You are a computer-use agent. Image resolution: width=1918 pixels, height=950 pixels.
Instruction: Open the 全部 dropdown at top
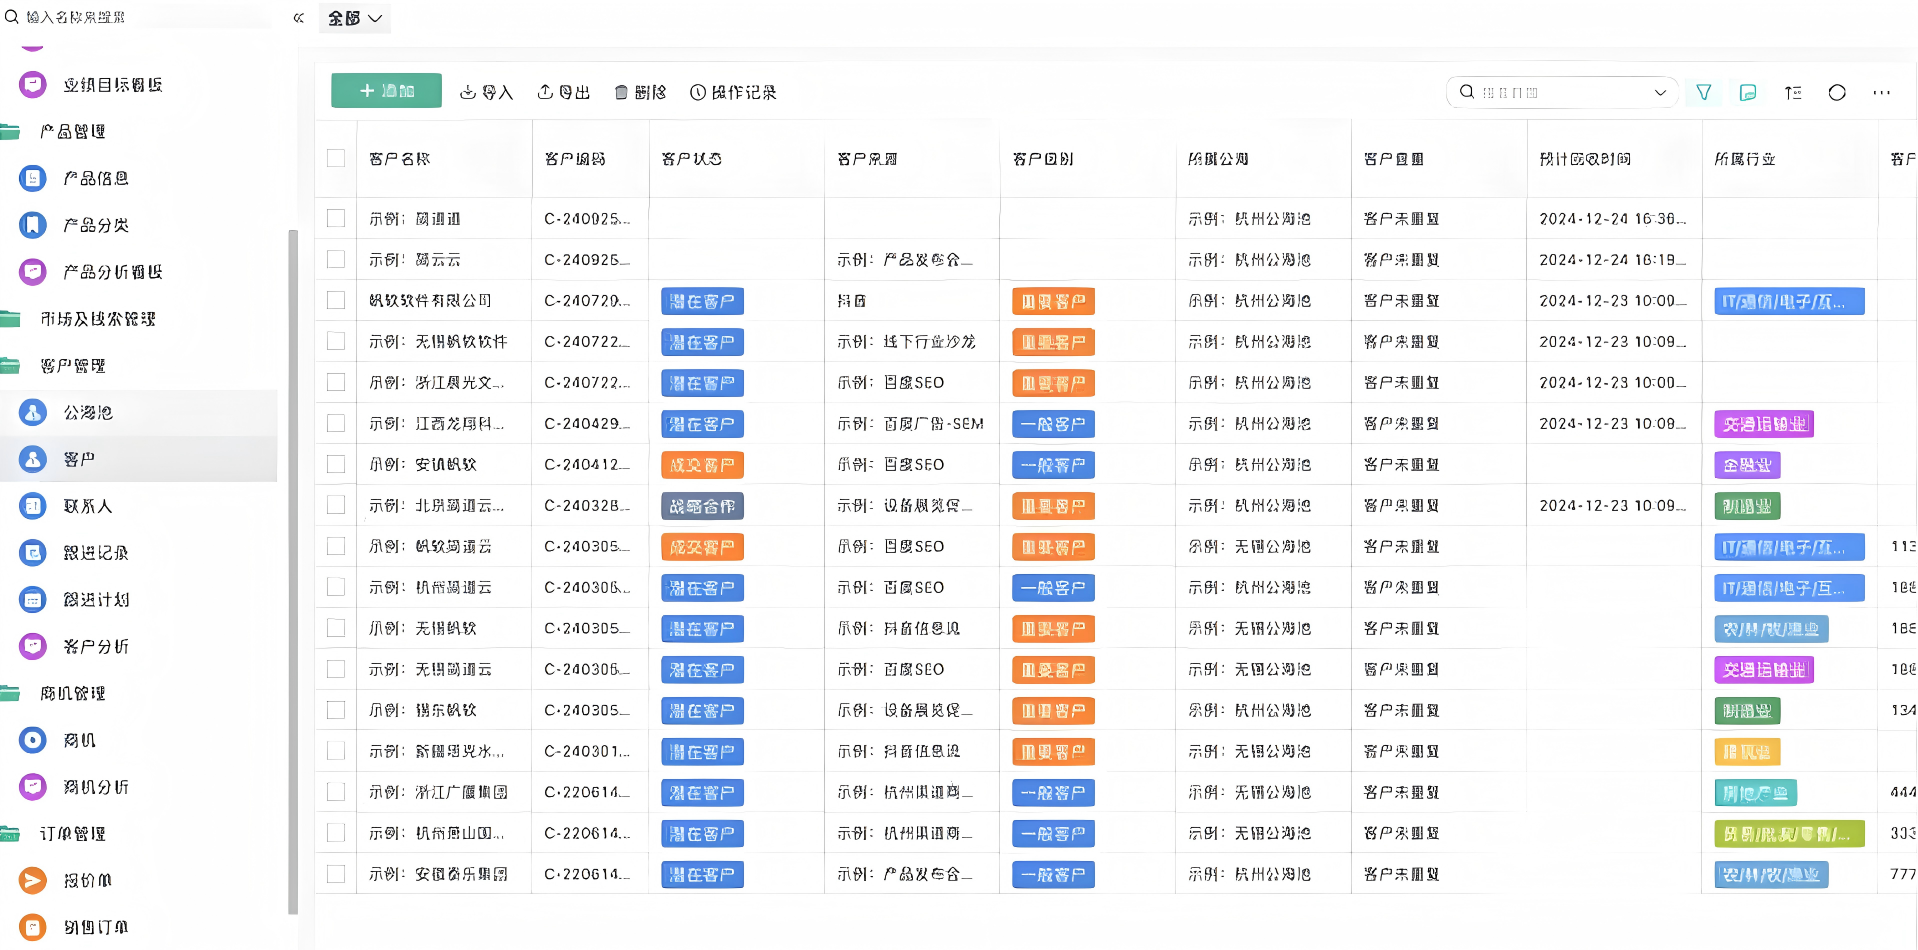pos(355,18)
